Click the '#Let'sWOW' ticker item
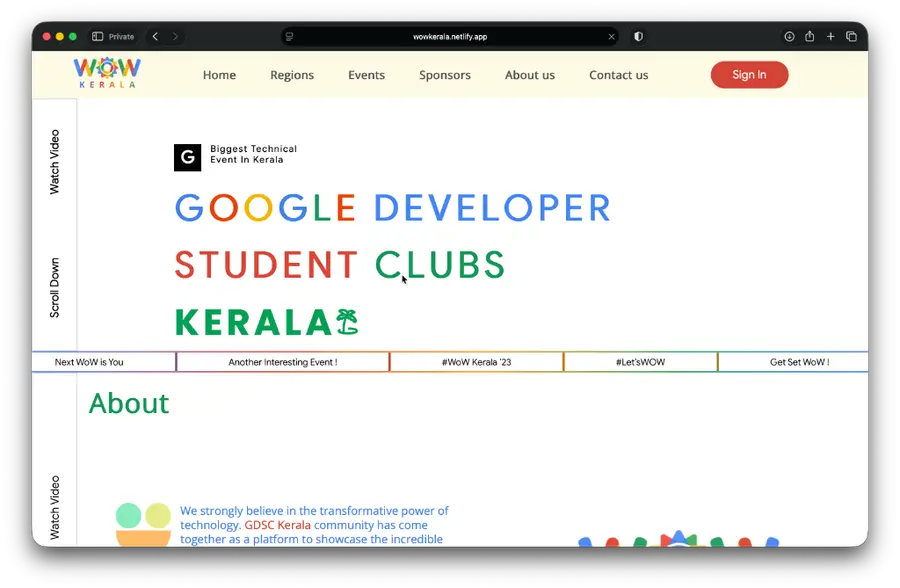The height and width of the screenshot is (588, 900). click(x=641, y=362)
